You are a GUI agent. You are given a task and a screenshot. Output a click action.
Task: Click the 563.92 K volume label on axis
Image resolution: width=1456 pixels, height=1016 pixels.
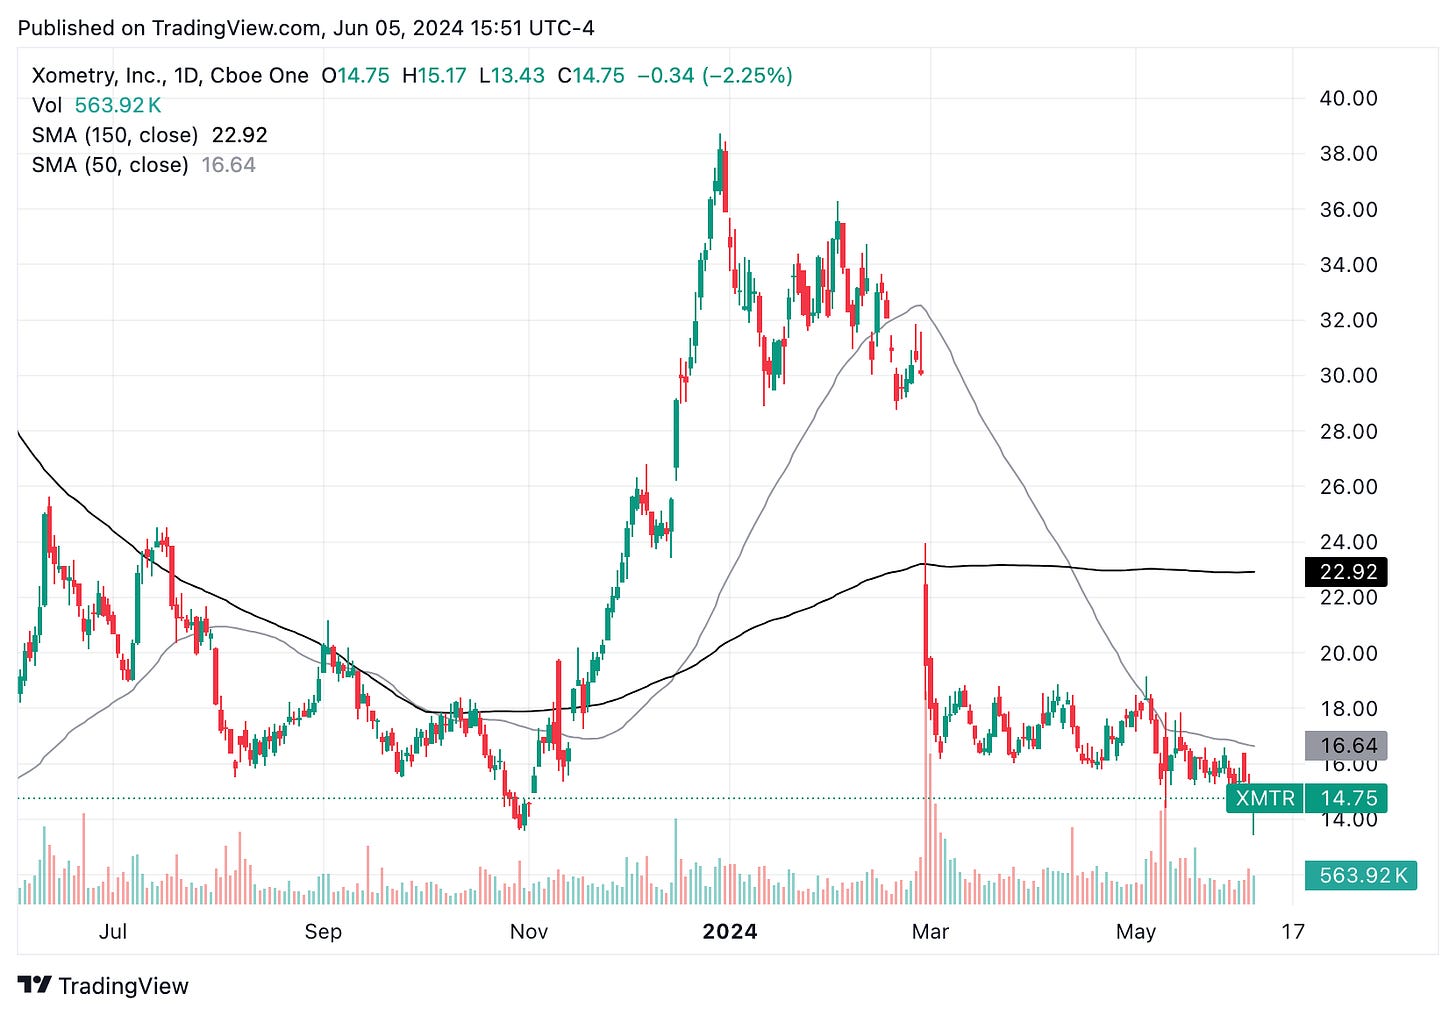point(1361,875)
